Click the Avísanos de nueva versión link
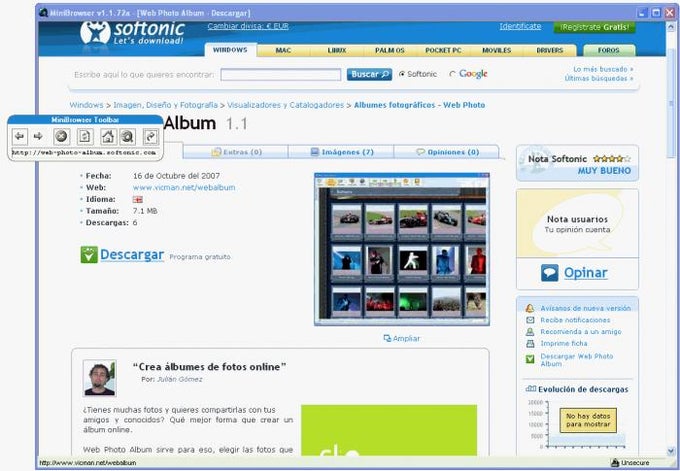 [585, 308]
